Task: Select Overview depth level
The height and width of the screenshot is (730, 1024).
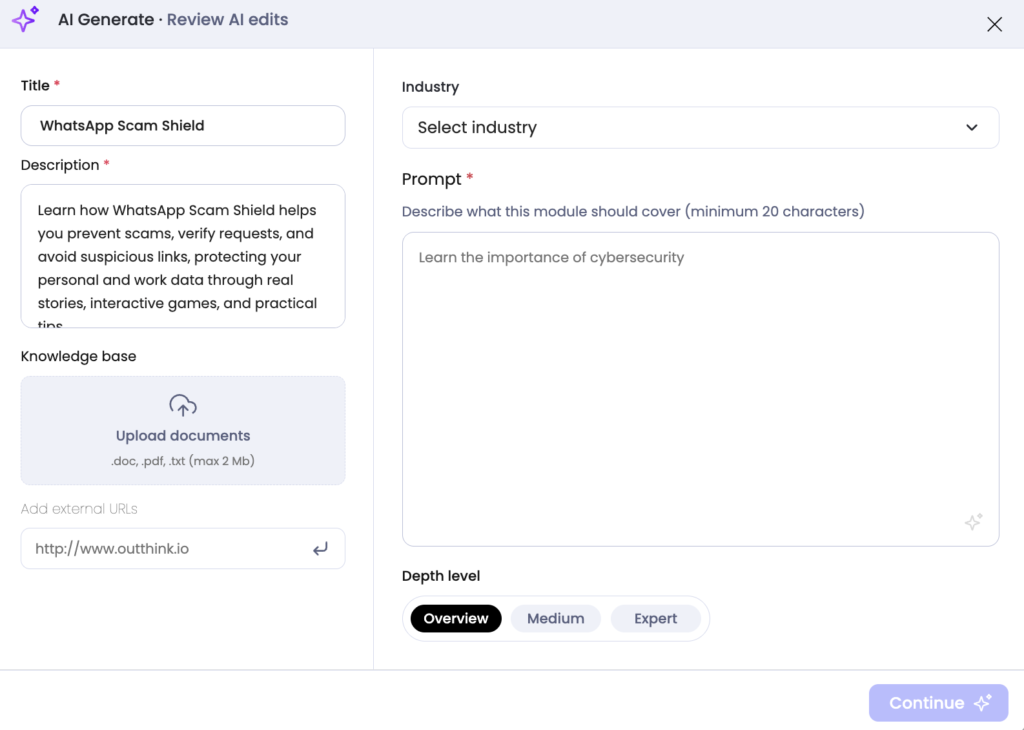Action: 456,618
